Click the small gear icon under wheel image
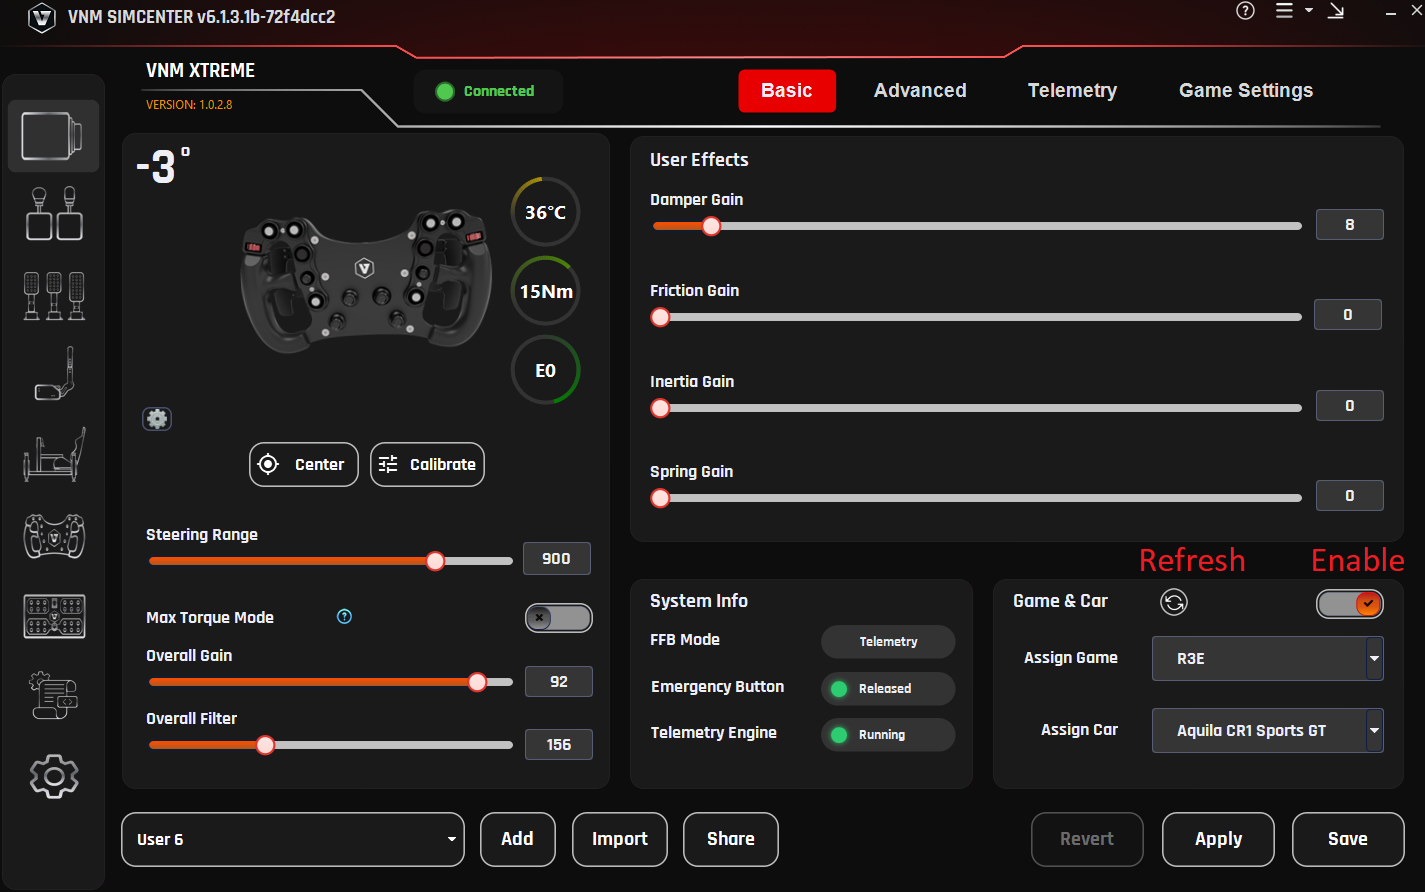Screen dimensions: 1425x892 pyautogui.click(x=157, y=418)
